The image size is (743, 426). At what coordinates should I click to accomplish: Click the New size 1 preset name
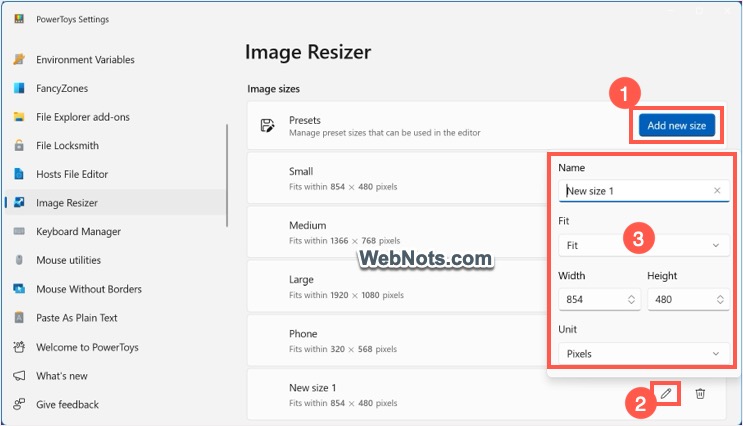pos(313,388)
